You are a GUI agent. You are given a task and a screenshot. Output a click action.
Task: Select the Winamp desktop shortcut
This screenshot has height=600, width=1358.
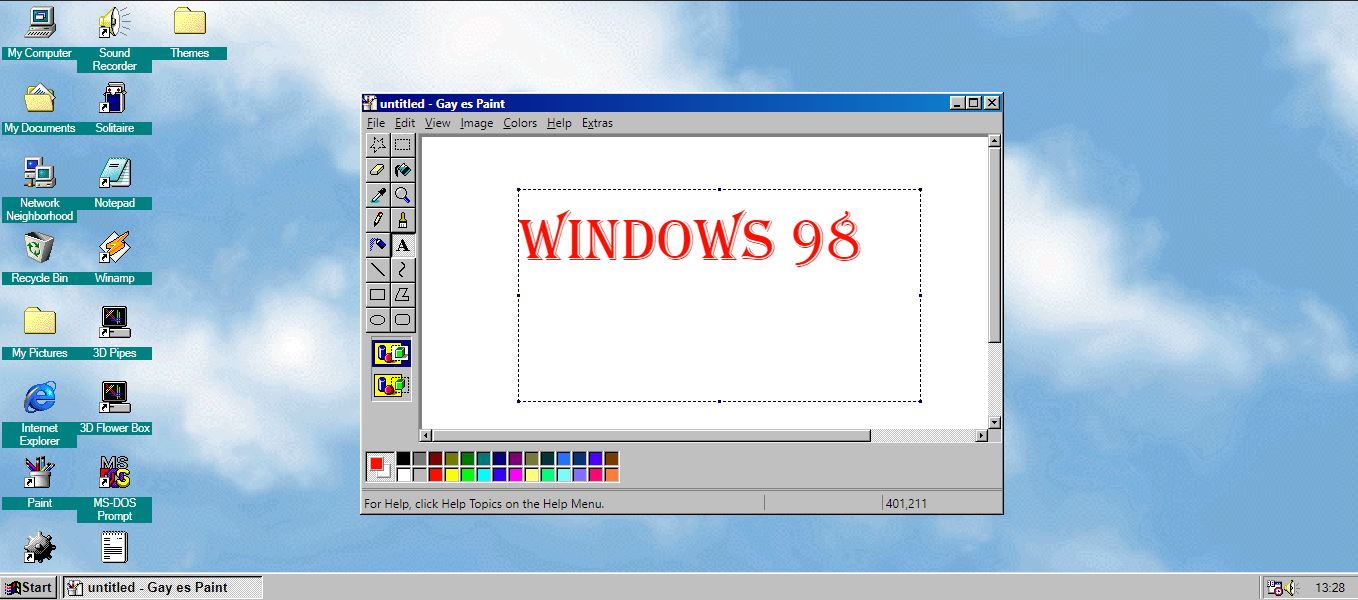click(x=114, y=258)
